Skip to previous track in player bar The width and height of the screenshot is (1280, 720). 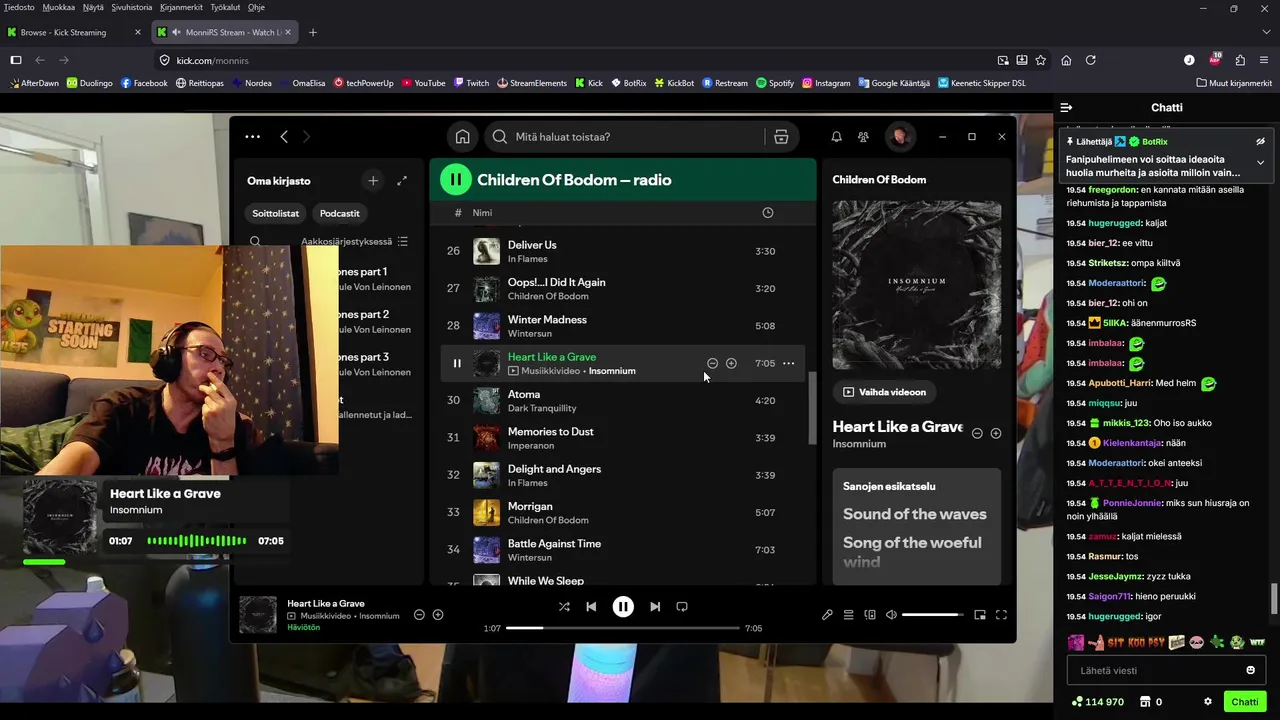[591, 606]
